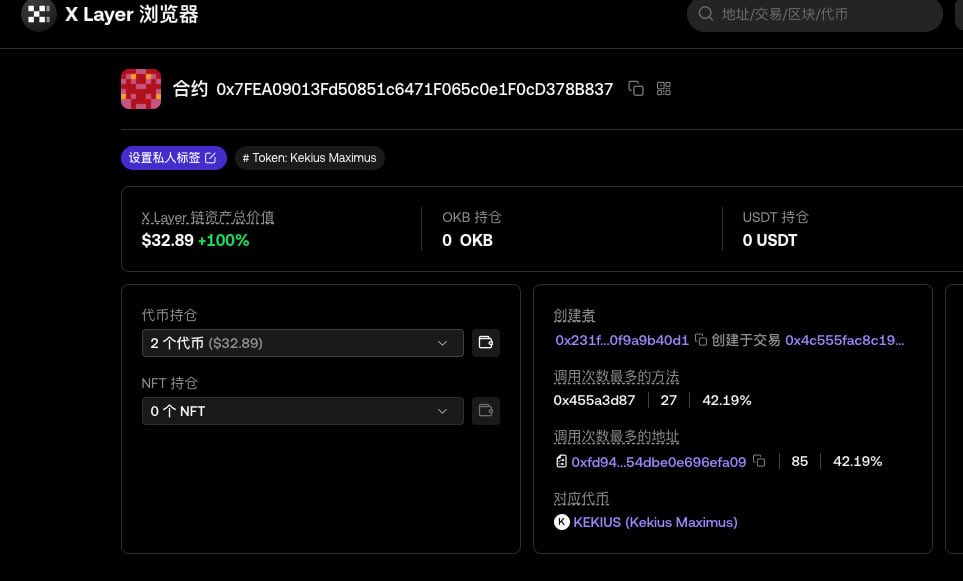Open most-called address 0xfd94...54dbe0e696efa09 link

659,462
